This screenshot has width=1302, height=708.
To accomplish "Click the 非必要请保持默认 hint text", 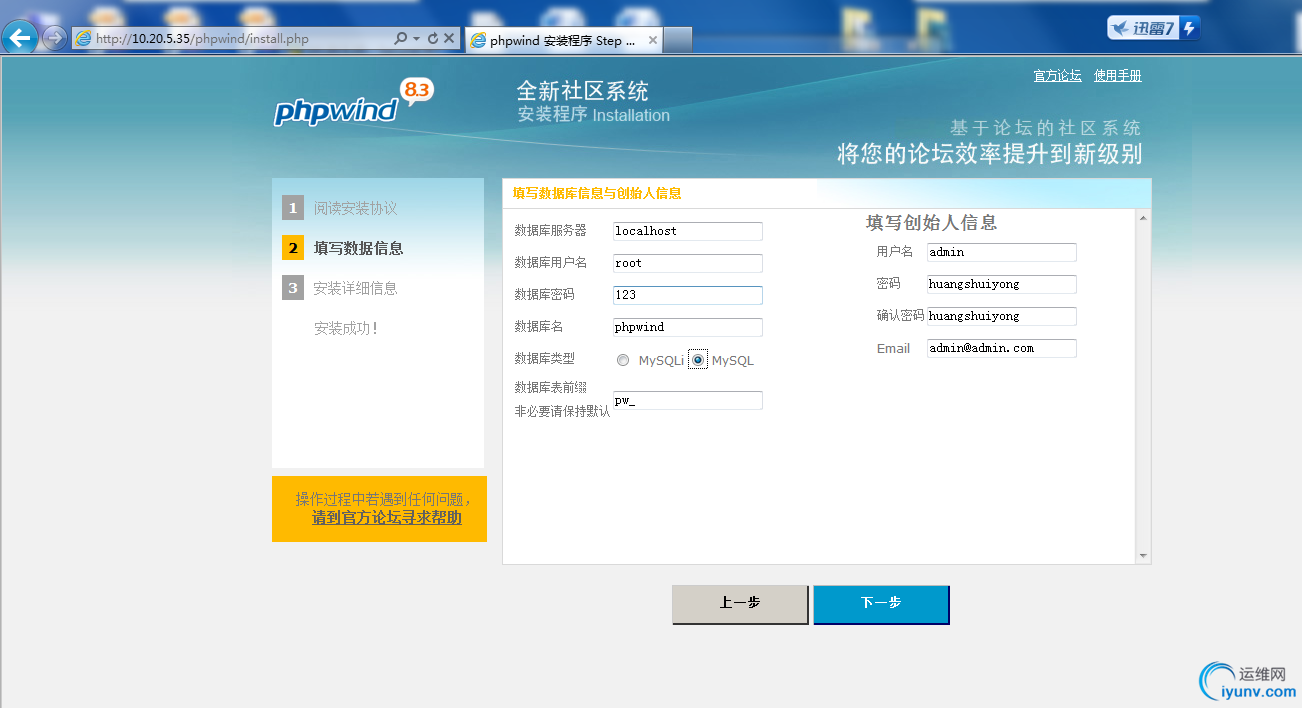I will tap(562, 411).
